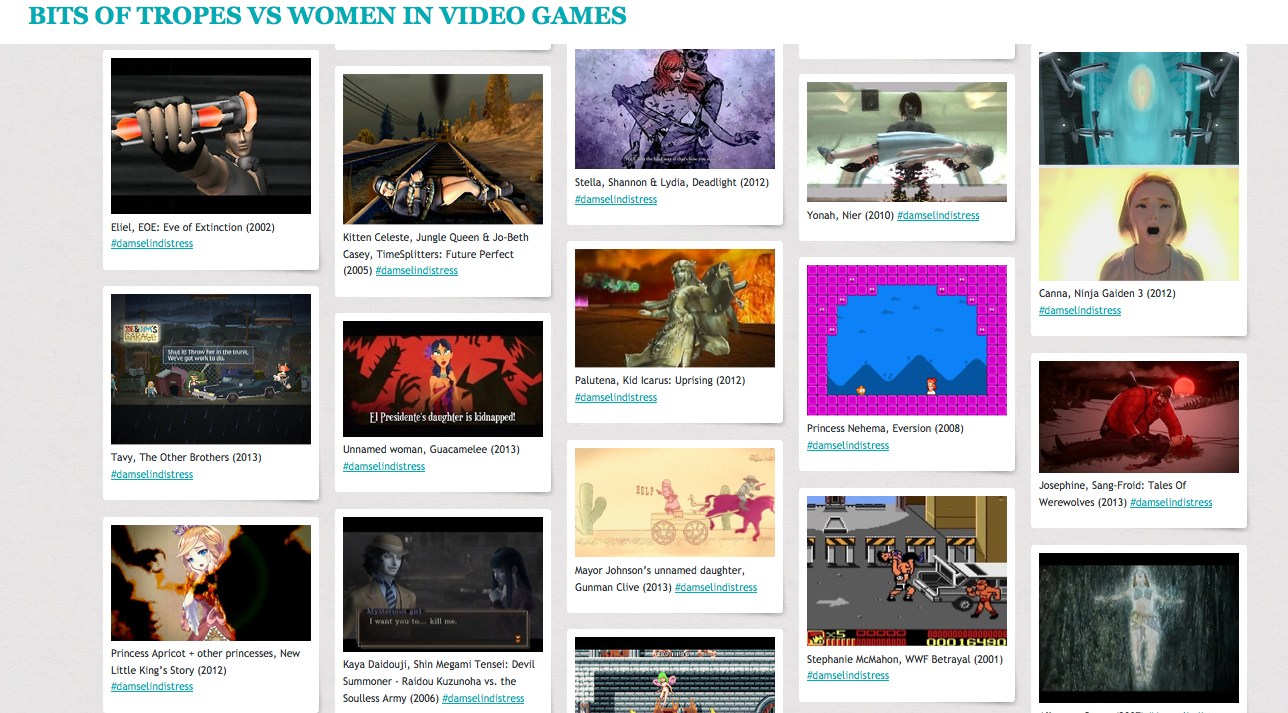The width and height of the screenshot is (1288, 713).
Task: Open the Gunman Clive wagon thumbnail
Action: click(675, 502)
